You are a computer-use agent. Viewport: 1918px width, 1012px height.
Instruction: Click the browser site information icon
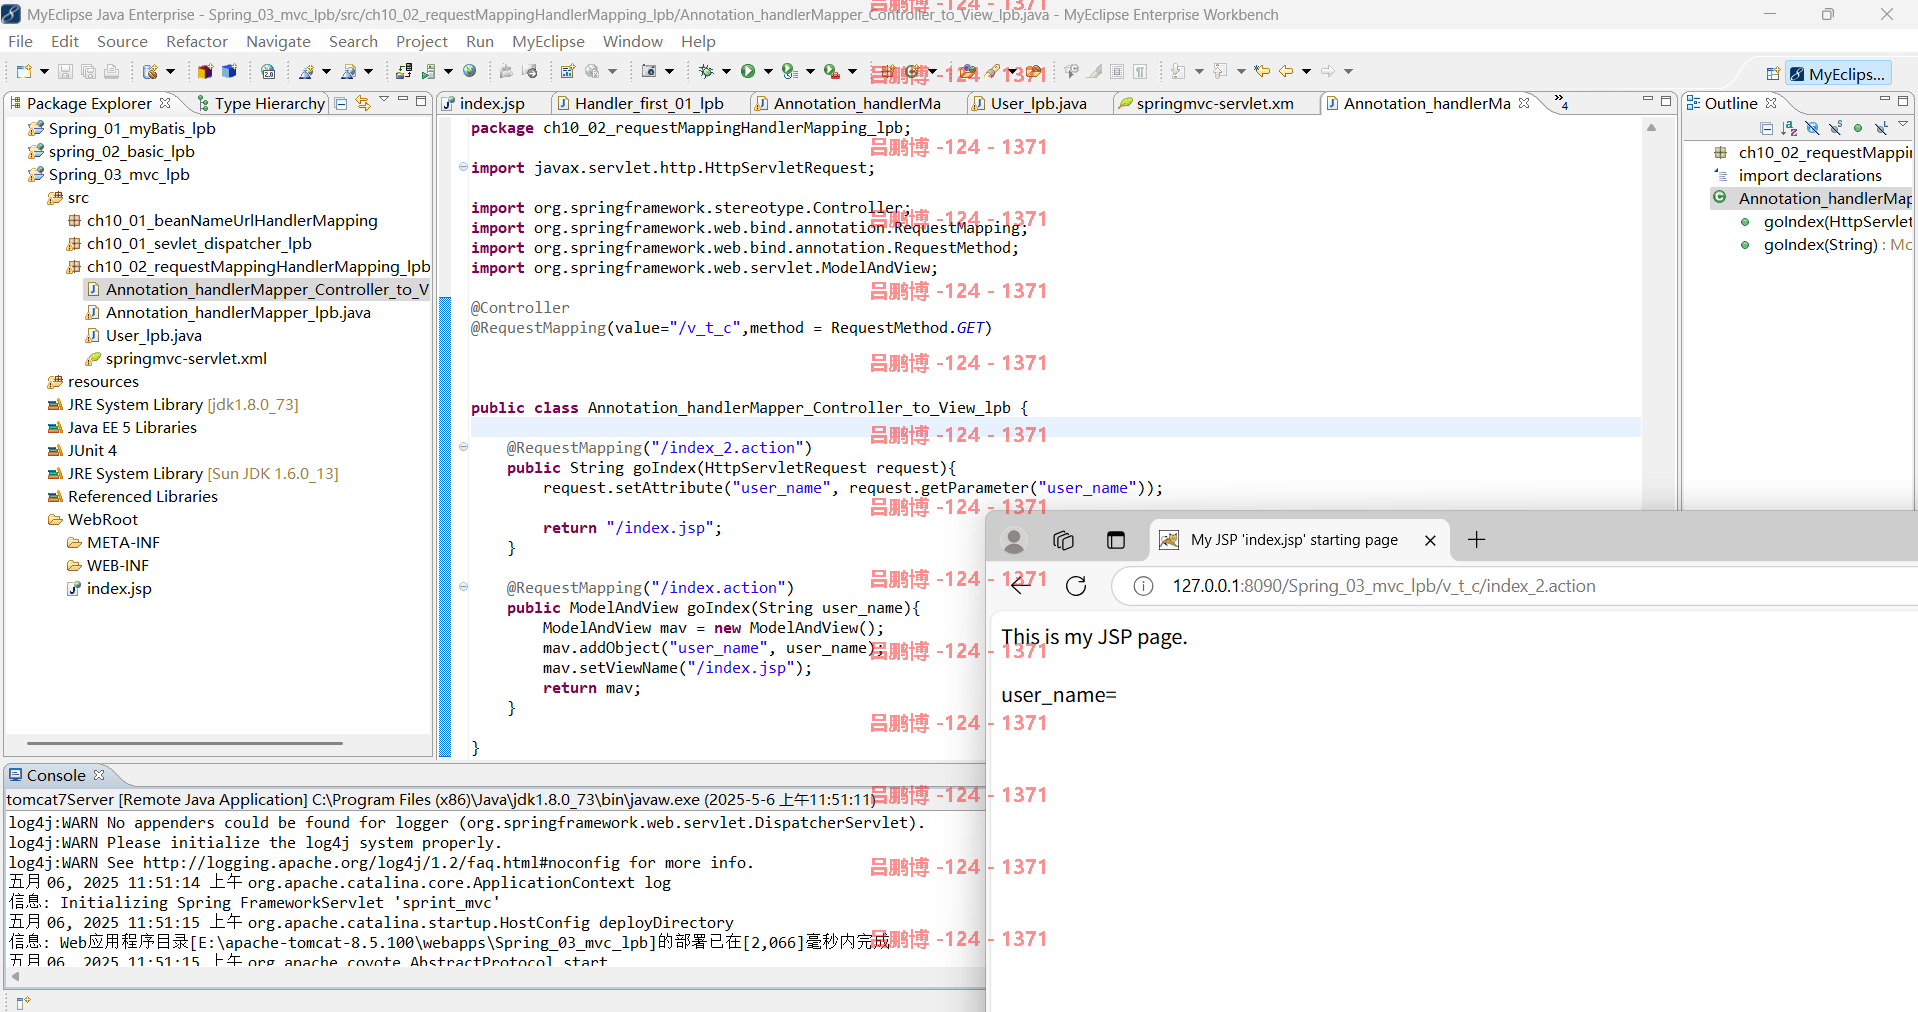click(x=1143, y=586)
